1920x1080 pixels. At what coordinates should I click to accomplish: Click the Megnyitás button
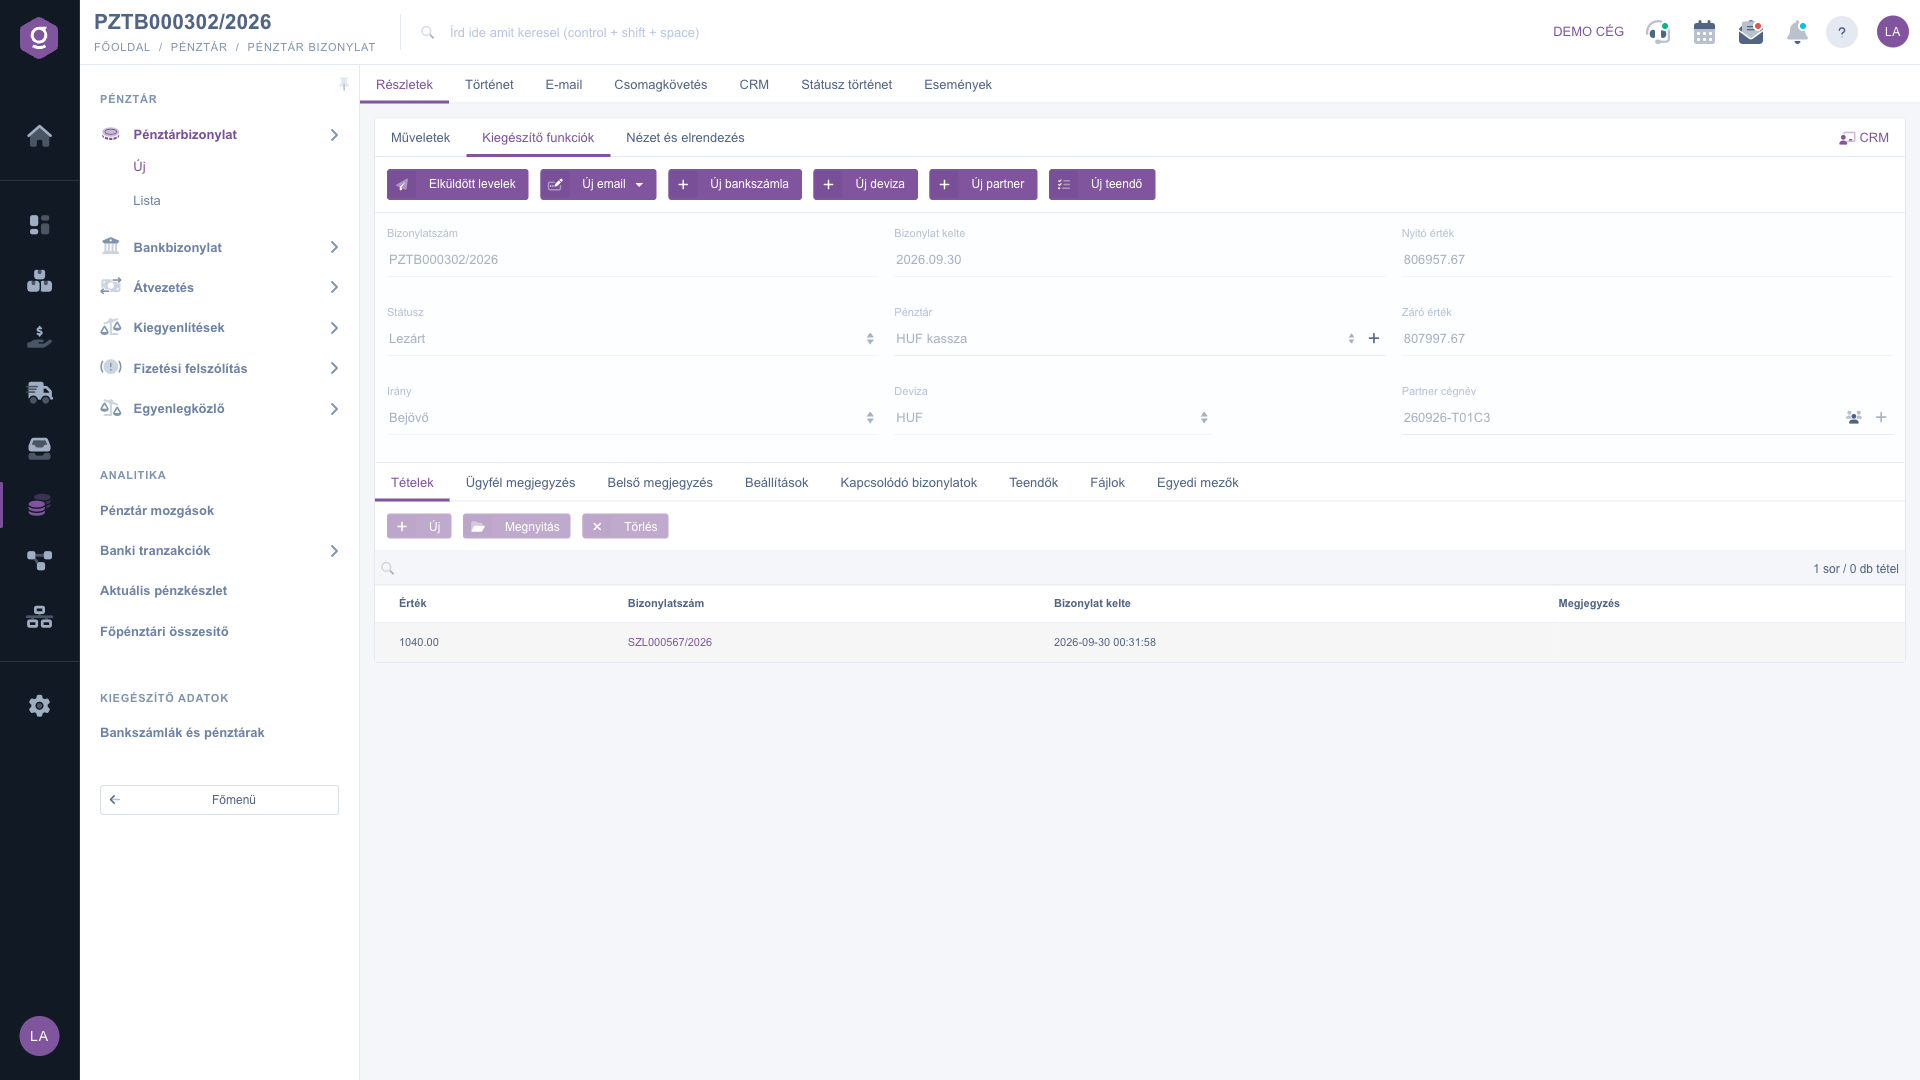pyautogui.click(x=516, y=527)
